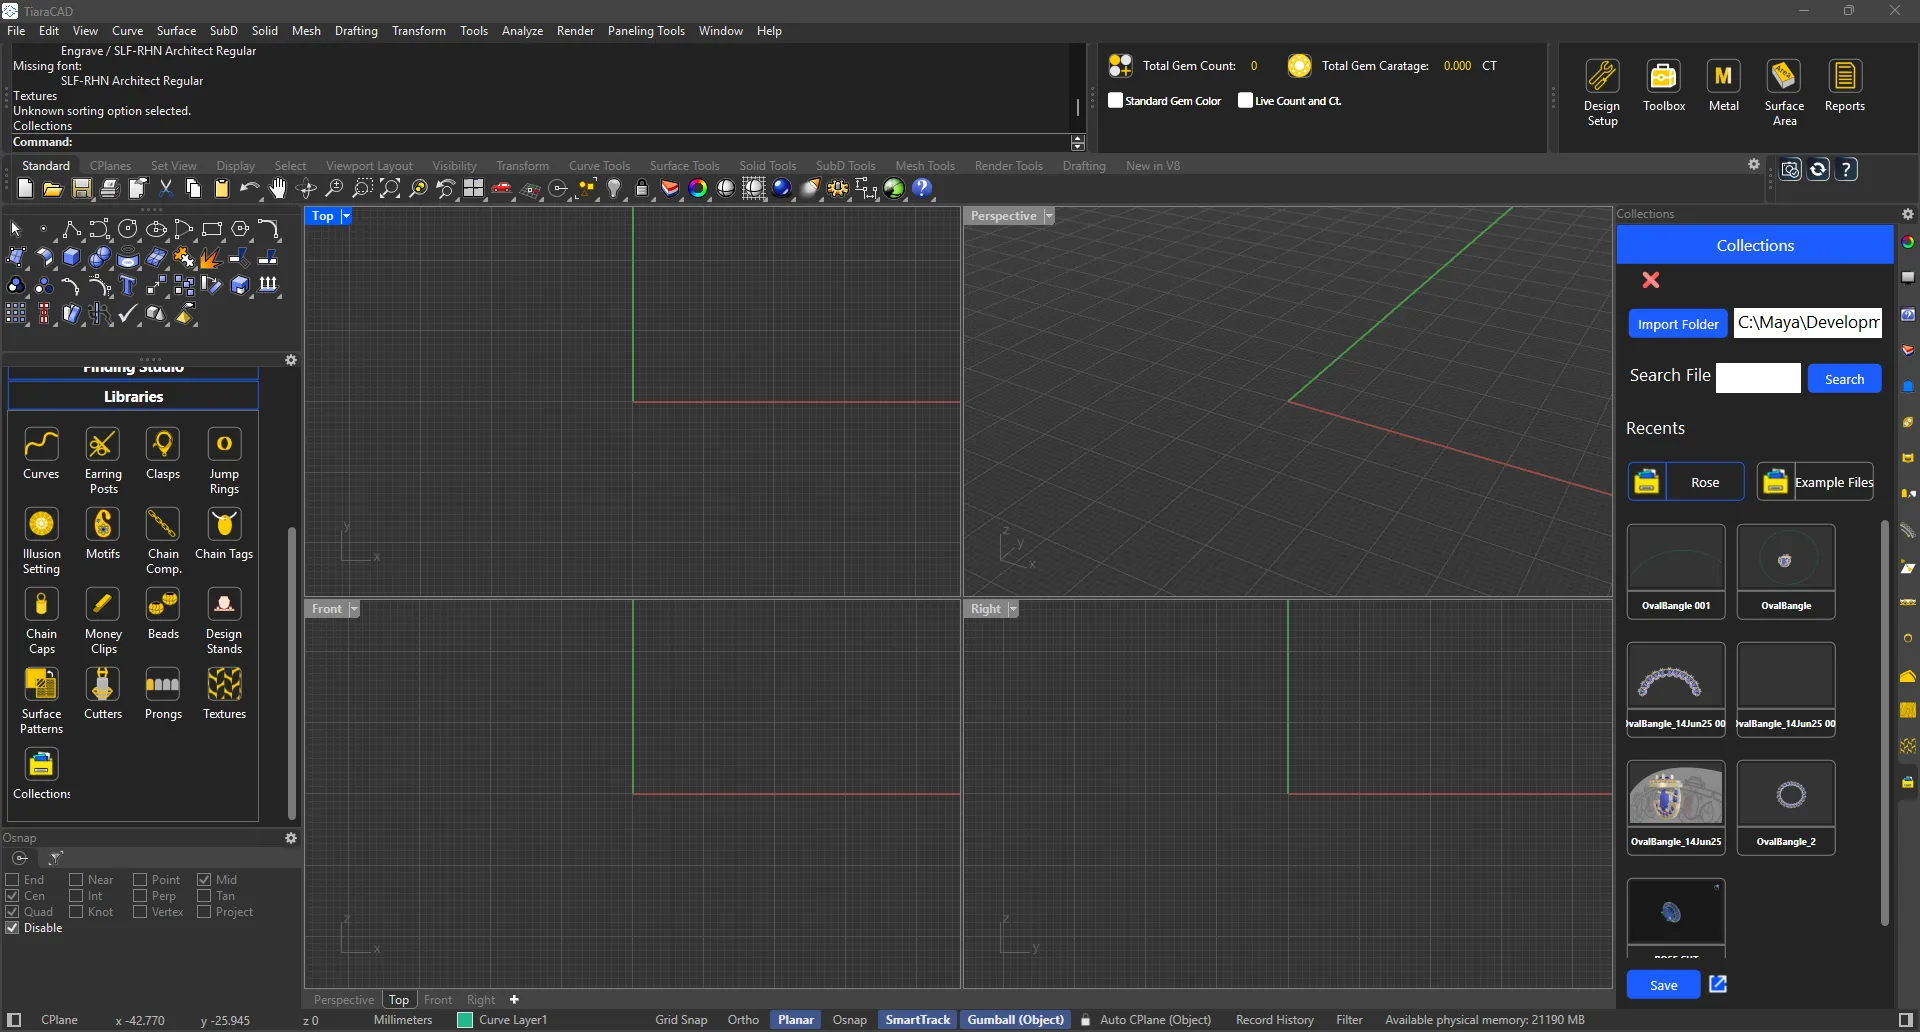Enable the End osnap checkbox
Viewport: 1920px width, 1032px height.
pos(13,880)
